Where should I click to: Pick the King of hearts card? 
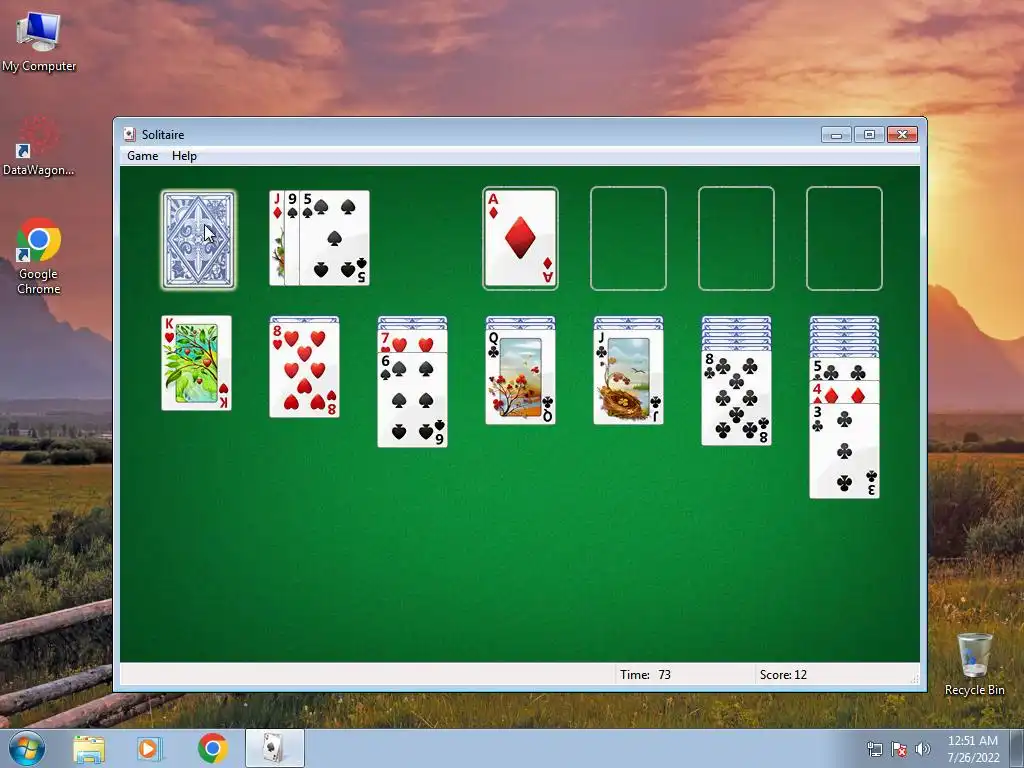point(197,363)
